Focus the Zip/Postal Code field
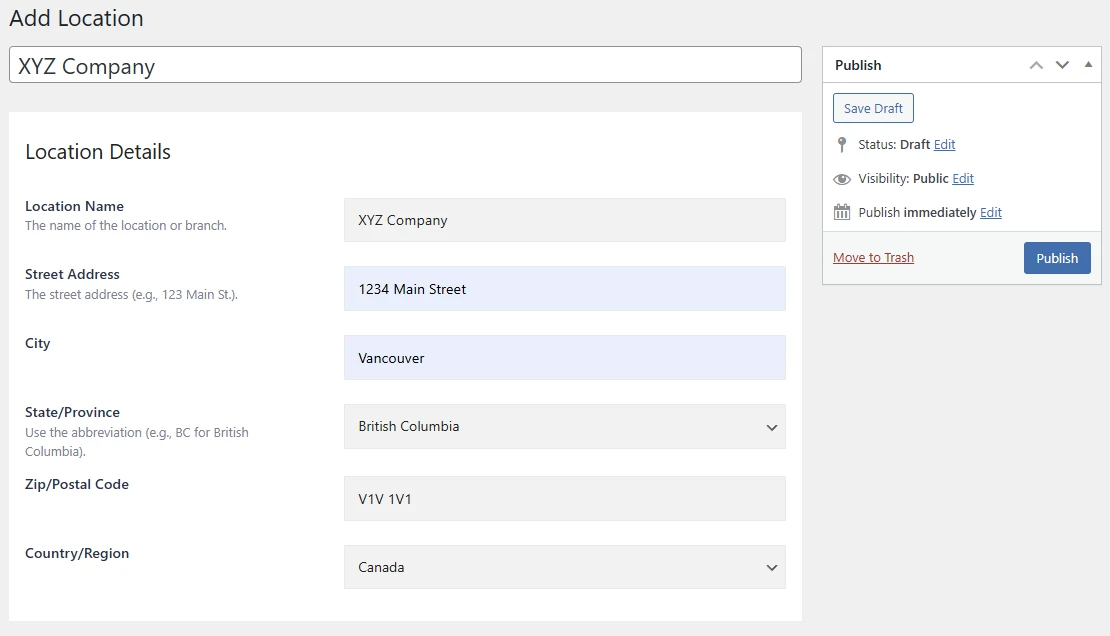 (x=565, y=498)
